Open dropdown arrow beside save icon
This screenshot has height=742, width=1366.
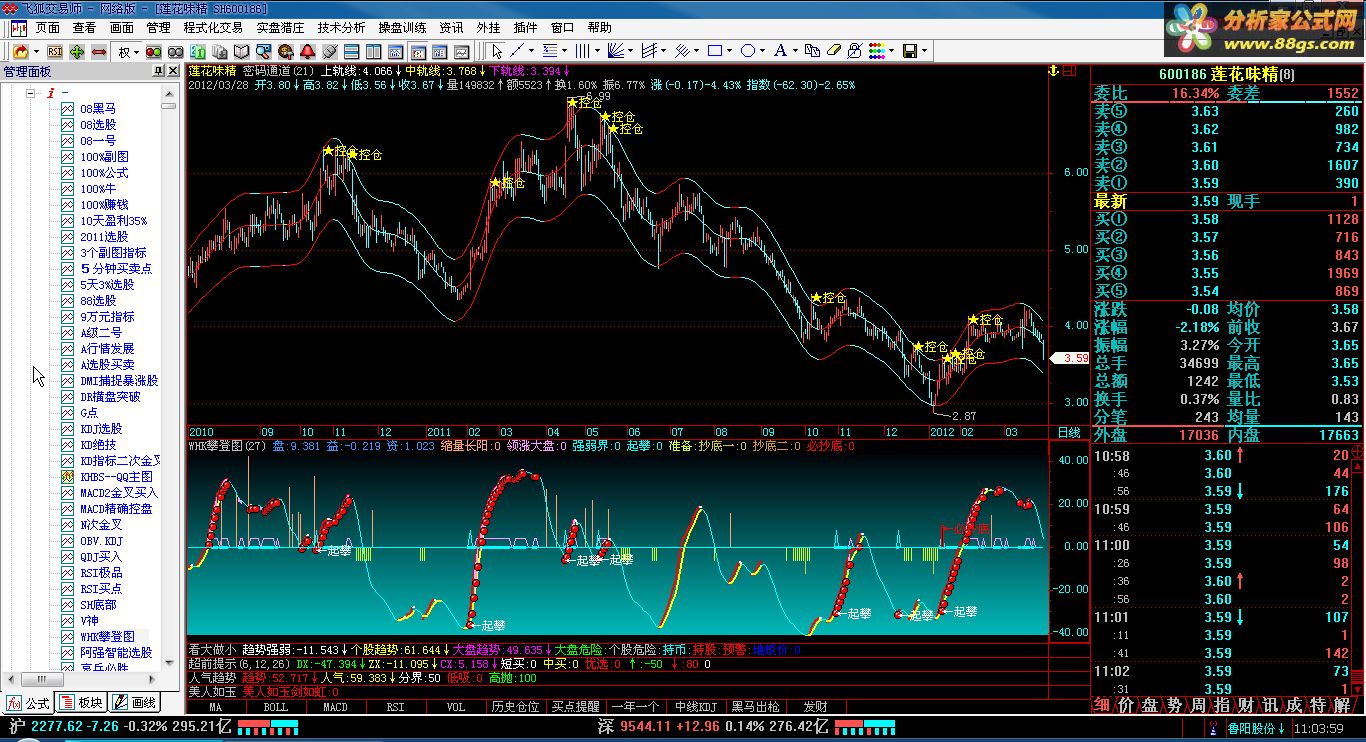[x=924, y=51]
